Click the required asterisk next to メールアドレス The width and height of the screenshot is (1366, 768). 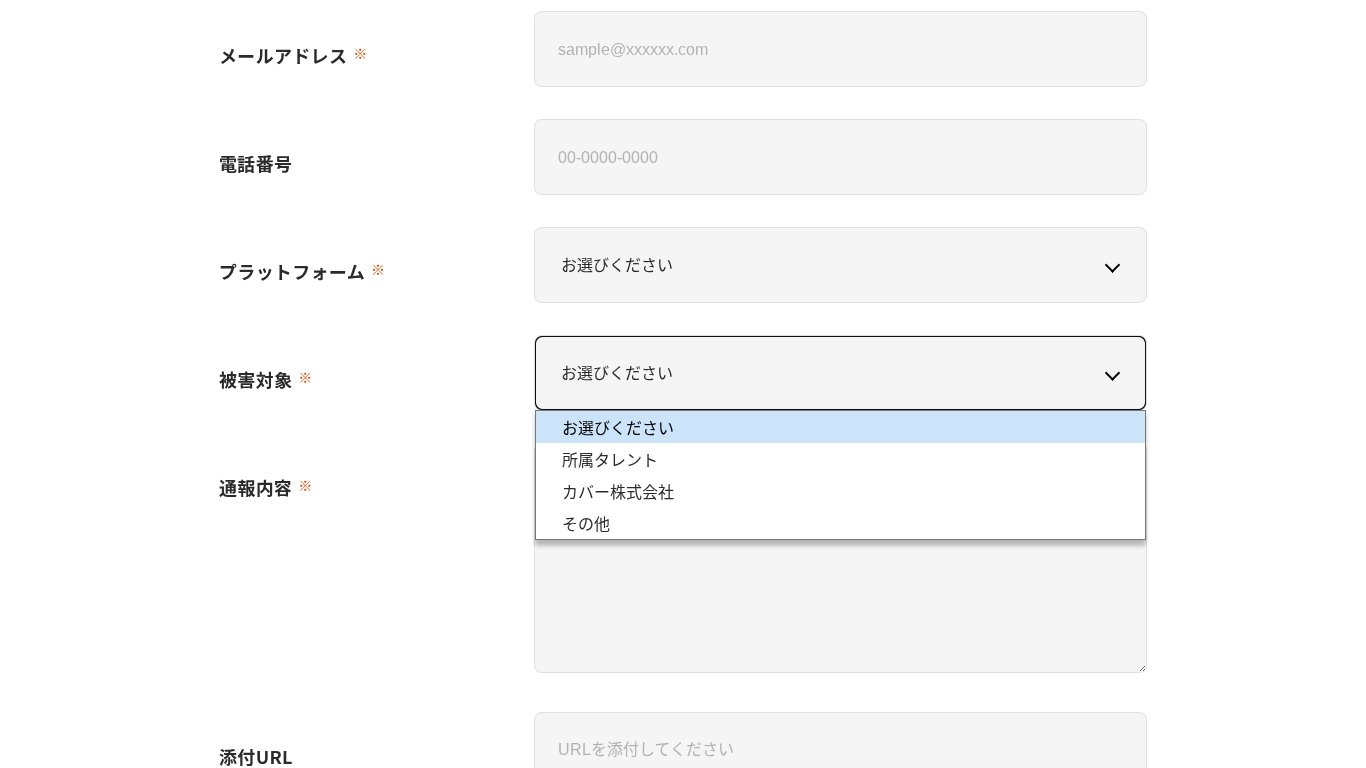(360, 54)
